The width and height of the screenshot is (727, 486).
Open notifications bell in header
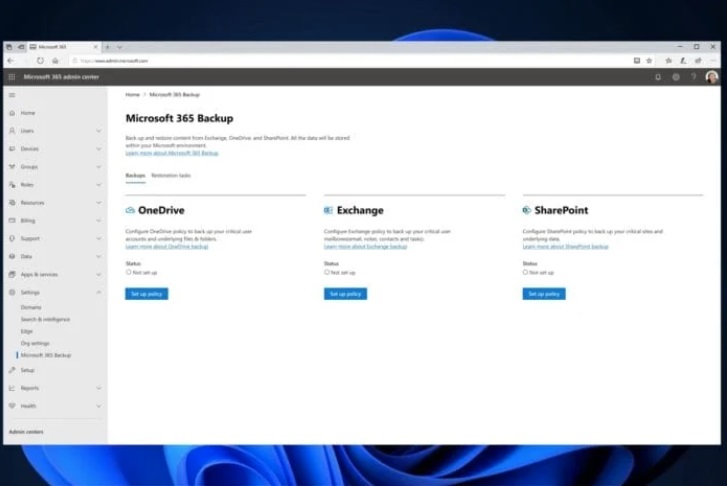tap(658, 77)
